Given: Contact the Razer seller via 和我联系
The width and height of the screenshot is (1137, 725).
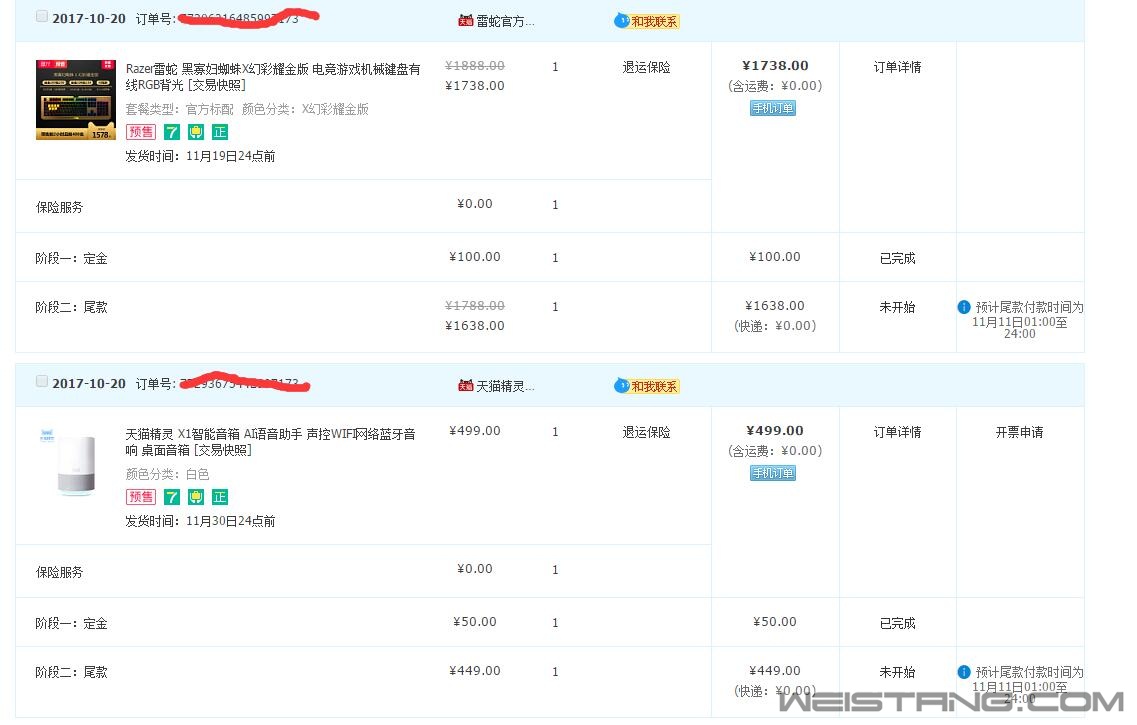Looking at the screenshot, I should [646, 21].
